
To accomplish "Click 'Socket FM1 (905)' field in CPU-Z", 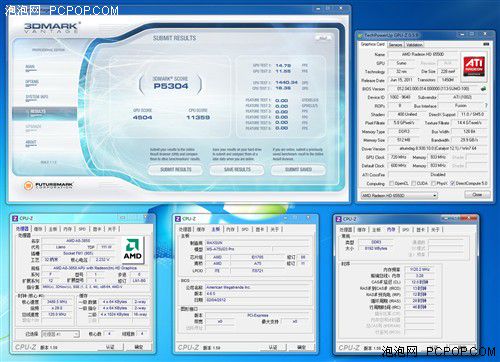I will click(78, 253).
